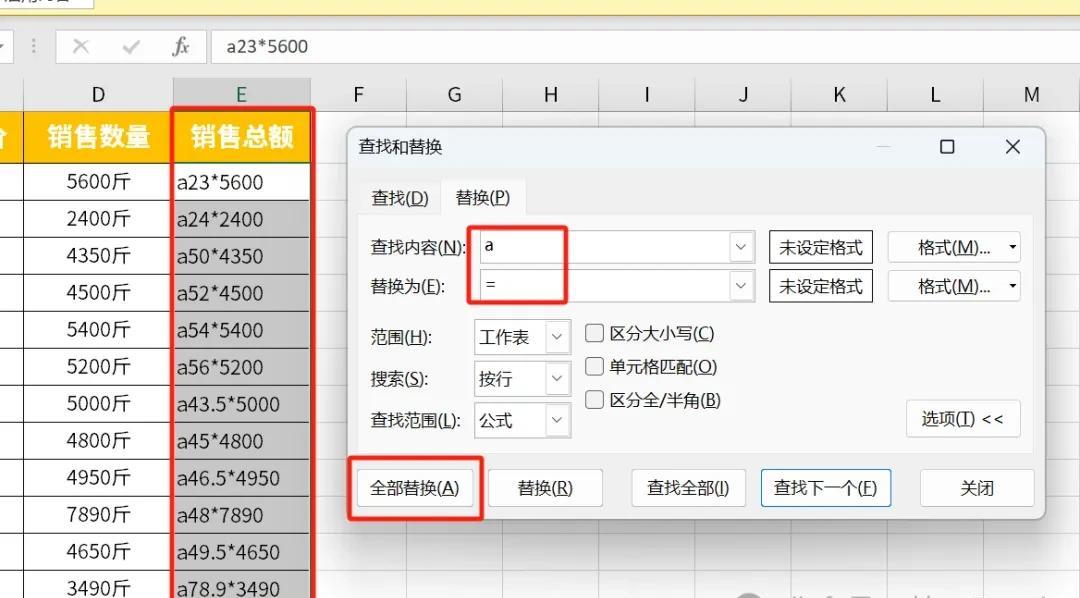The image size is (1080, 598).
Task: Select the 替换(P) tab
Action: (x=483, y=198)
